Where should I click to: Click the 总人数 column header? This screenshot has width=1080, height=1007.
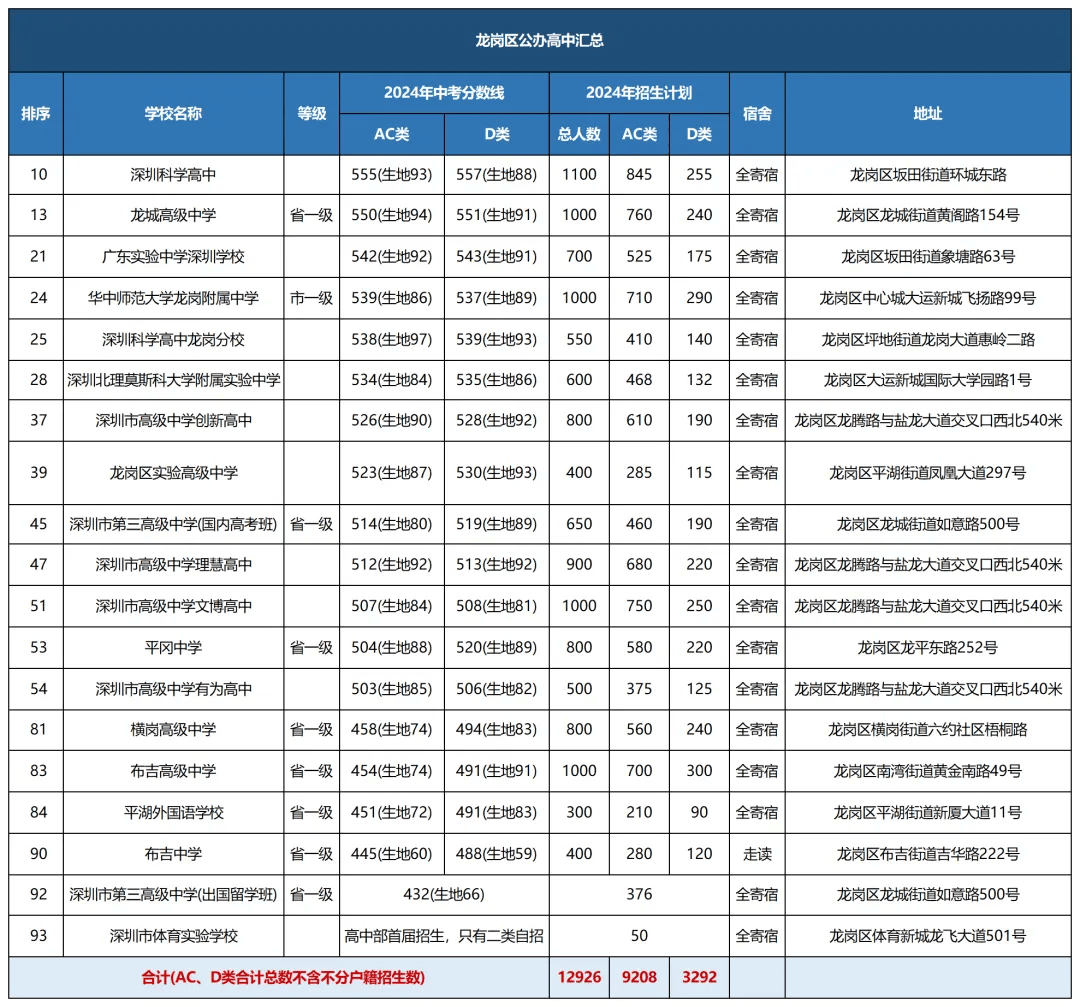tap(578, 134)
